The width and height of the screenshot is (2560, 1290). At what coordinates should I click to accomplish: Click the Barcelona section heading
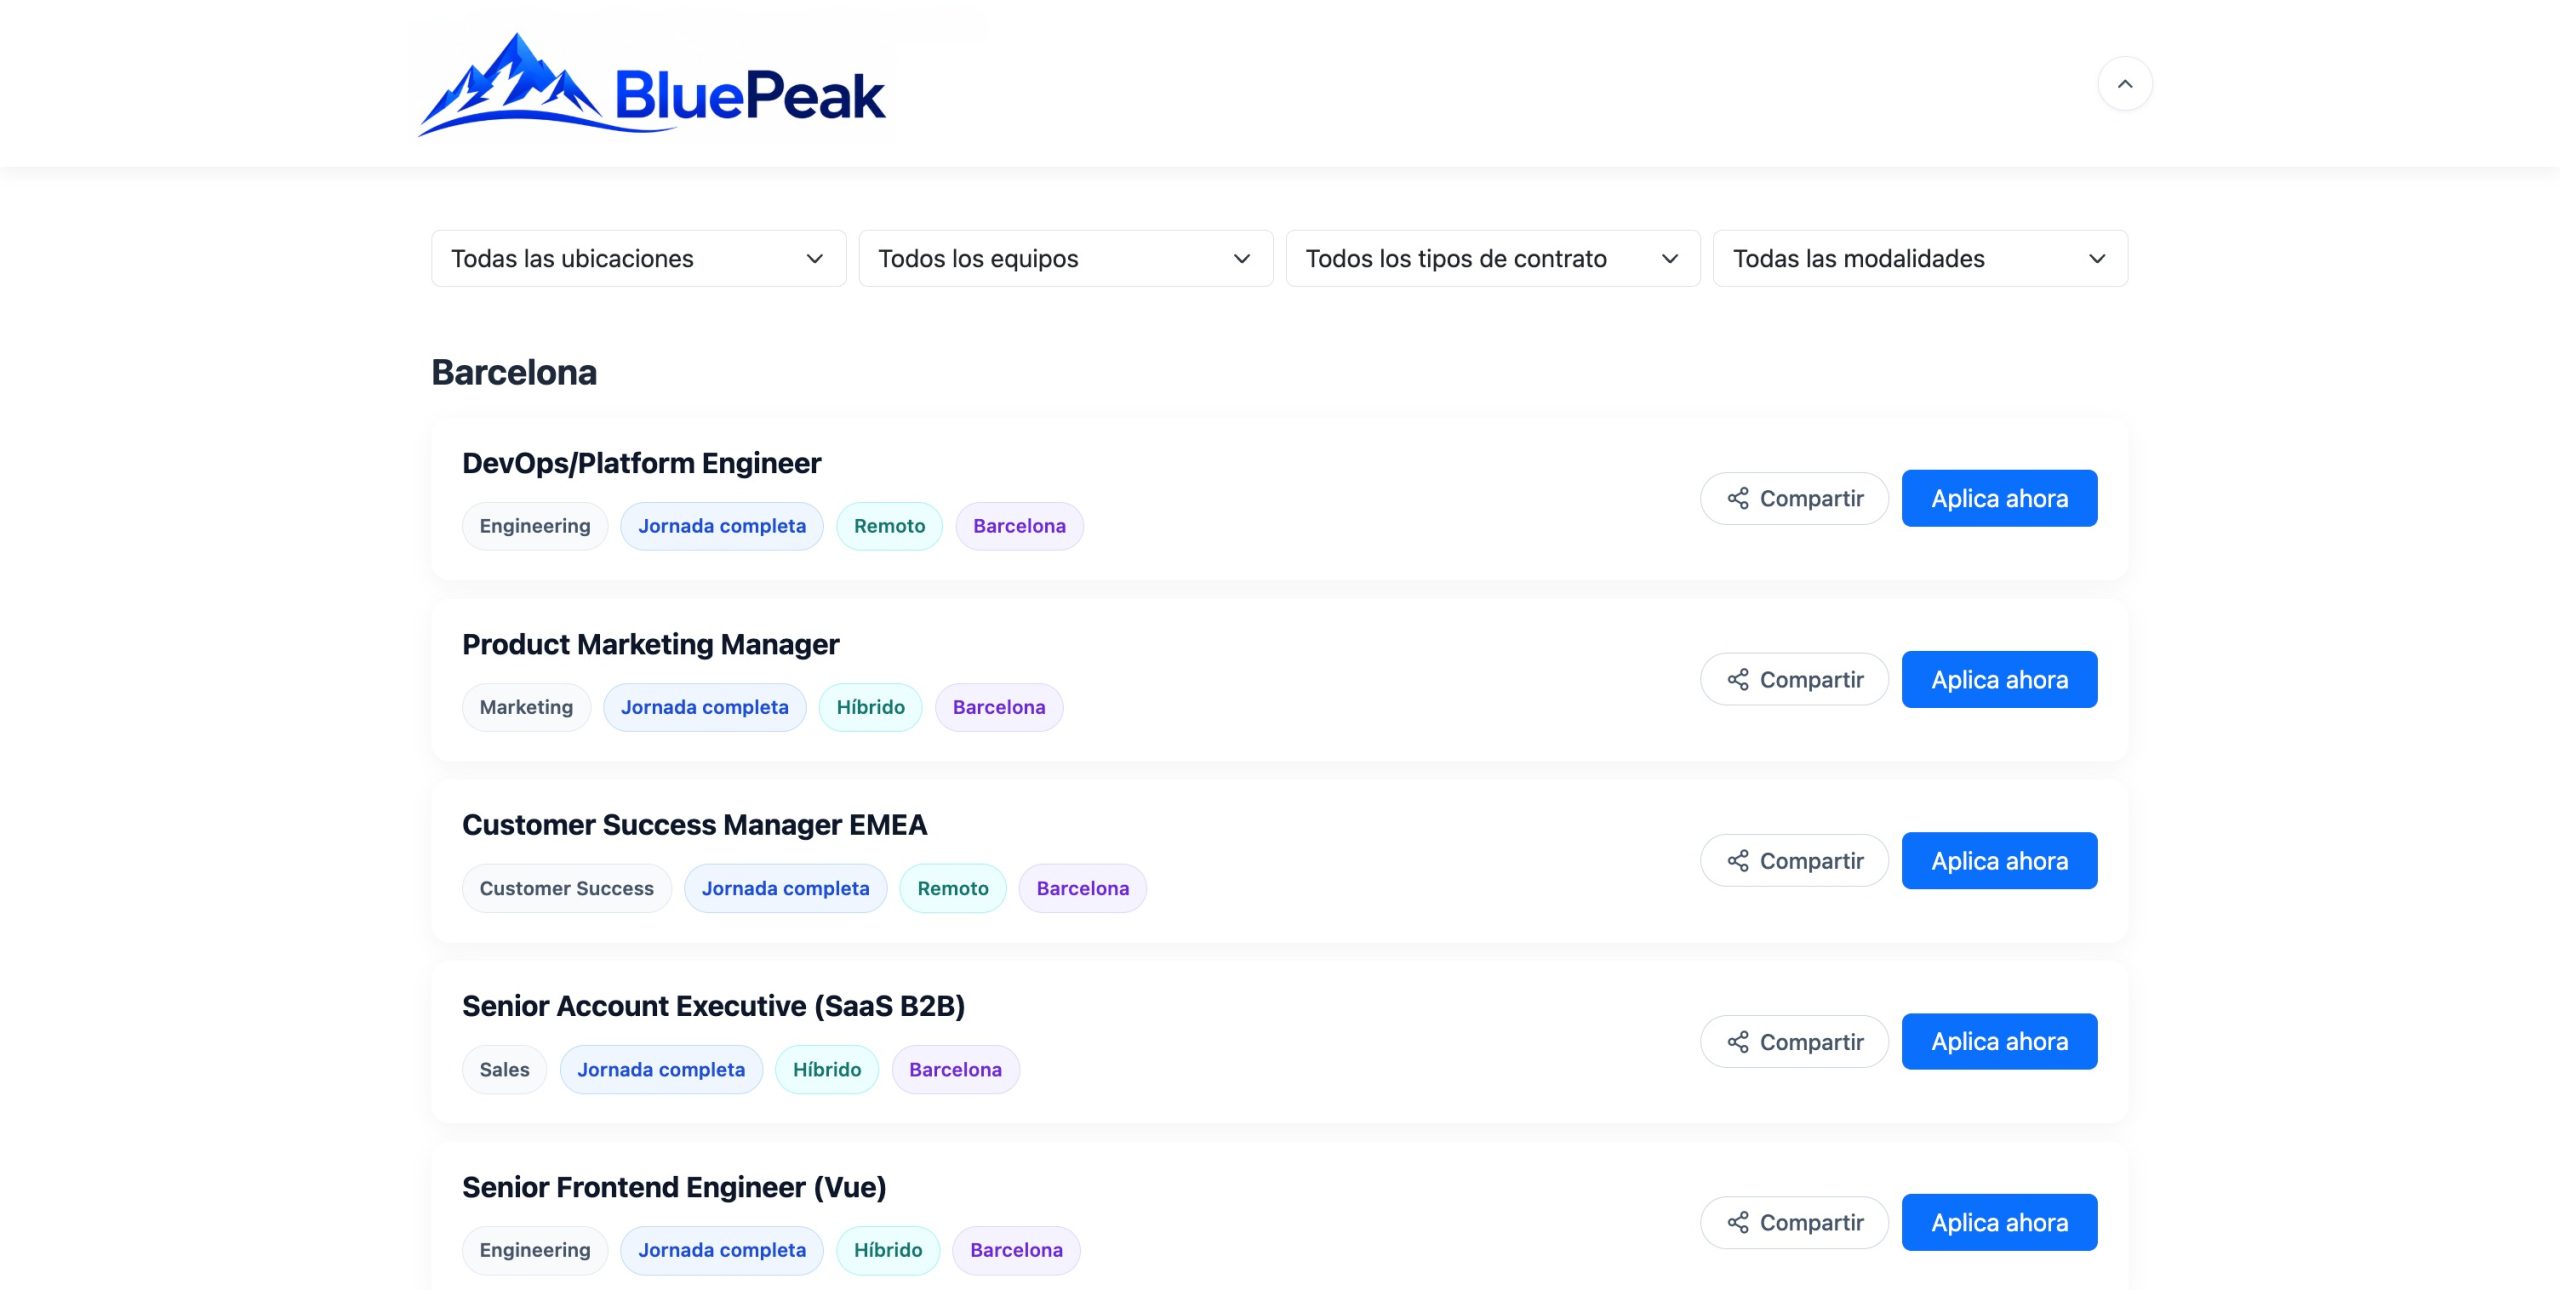(514, 372)
